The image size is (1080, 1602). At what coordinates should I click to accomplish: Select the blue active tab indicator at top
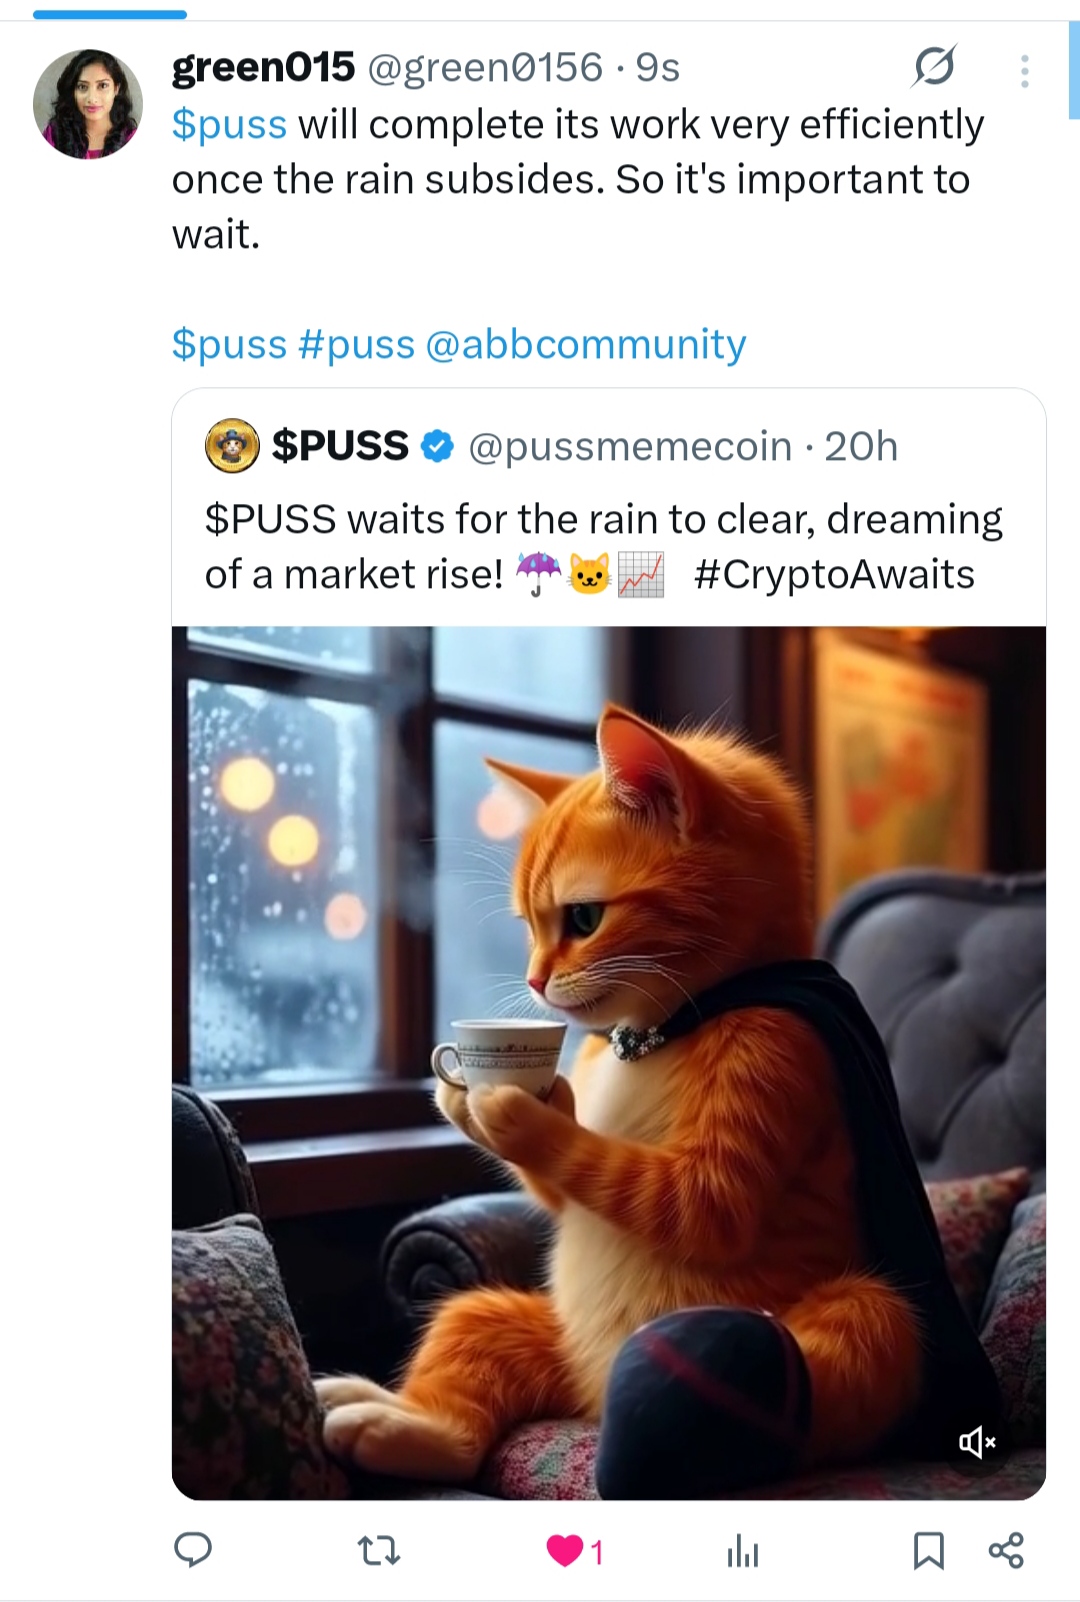[x=110, y=14]
